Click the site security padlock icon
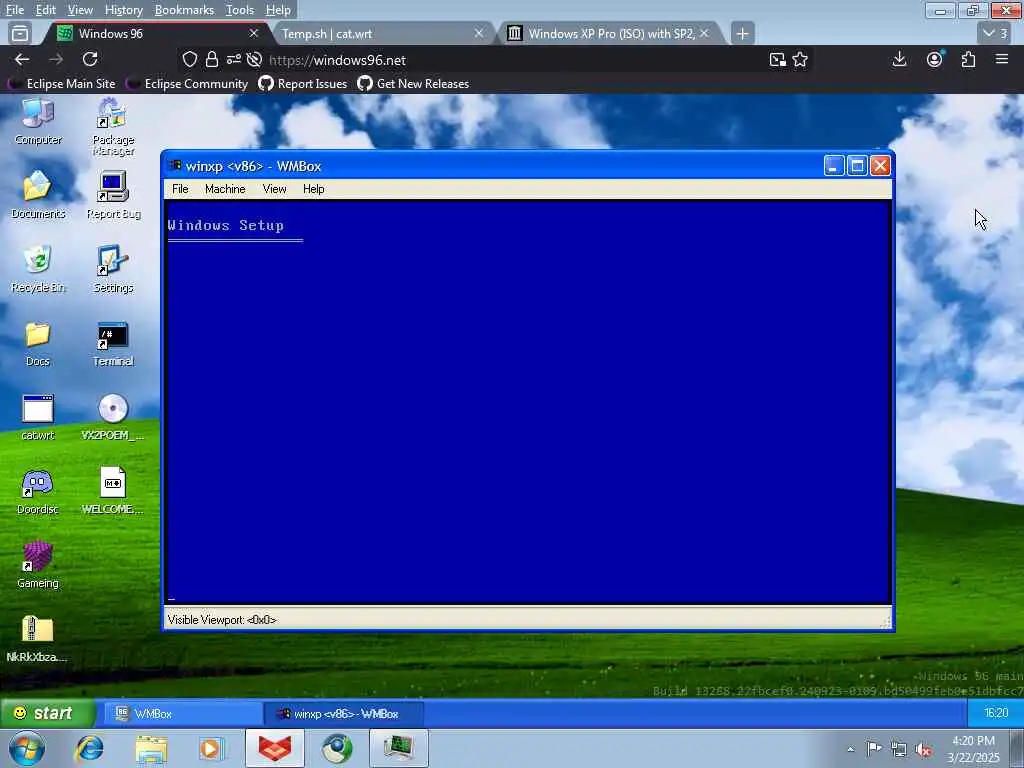Screen dimensions: 1024x768 [x=212, y=60]
